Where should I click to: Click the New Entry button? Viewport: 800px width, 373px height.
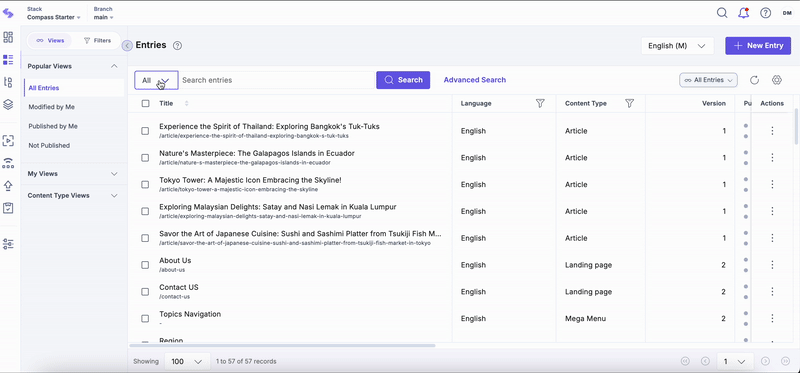[758, 45]
